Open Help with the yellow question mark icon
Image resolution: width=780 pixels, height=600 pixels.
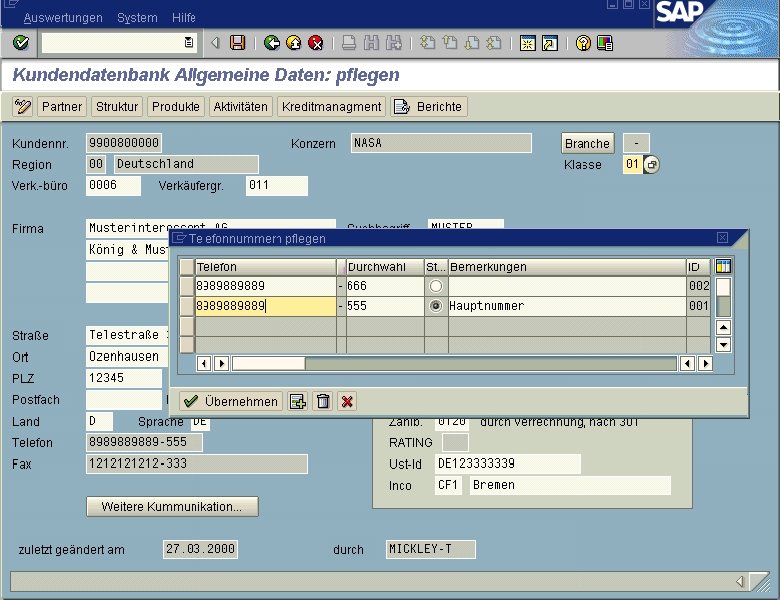click(x=583, y=43)
